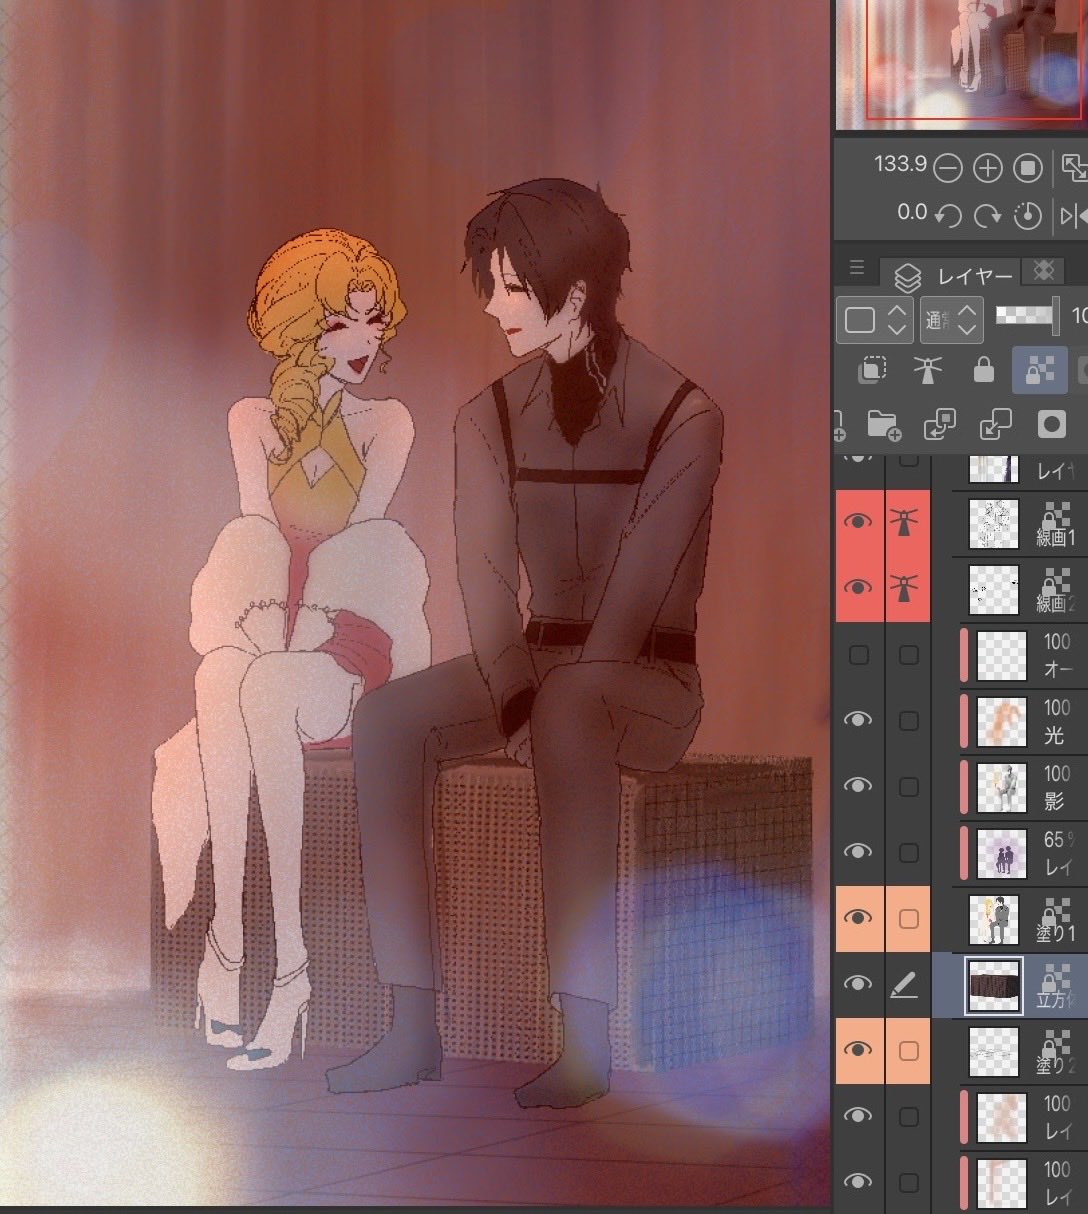
Task: Hide the 塗り2 layer
Action: tap(858, 1050)
